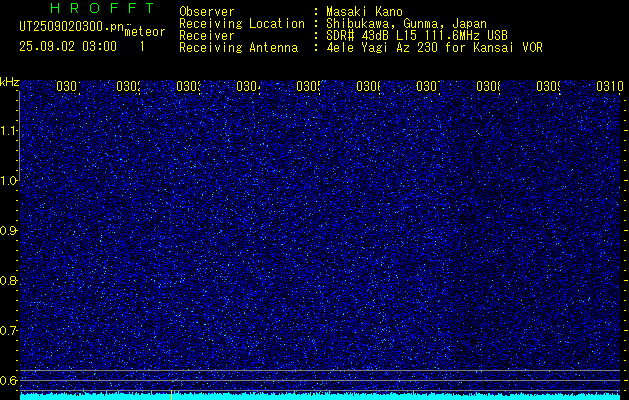Click the cyan signal level strip
This screenshot has width=629, height=400.
(320, 397)
